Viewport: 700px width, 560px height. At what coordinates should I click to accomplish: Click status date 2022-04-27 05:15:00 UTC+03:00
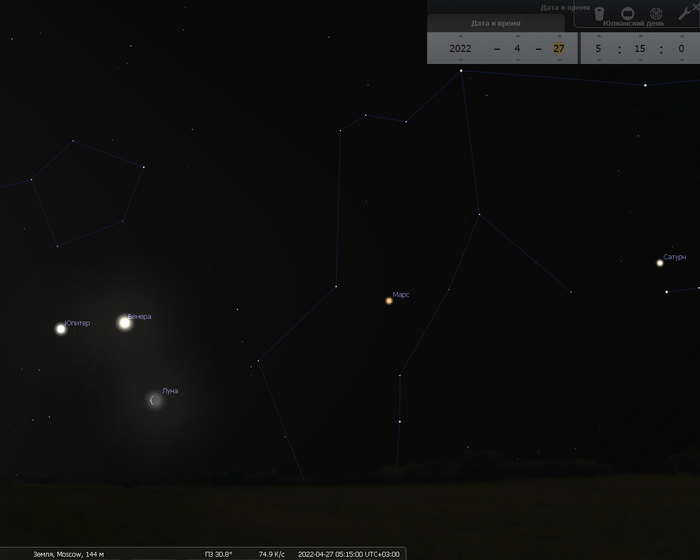coord(349,554)
